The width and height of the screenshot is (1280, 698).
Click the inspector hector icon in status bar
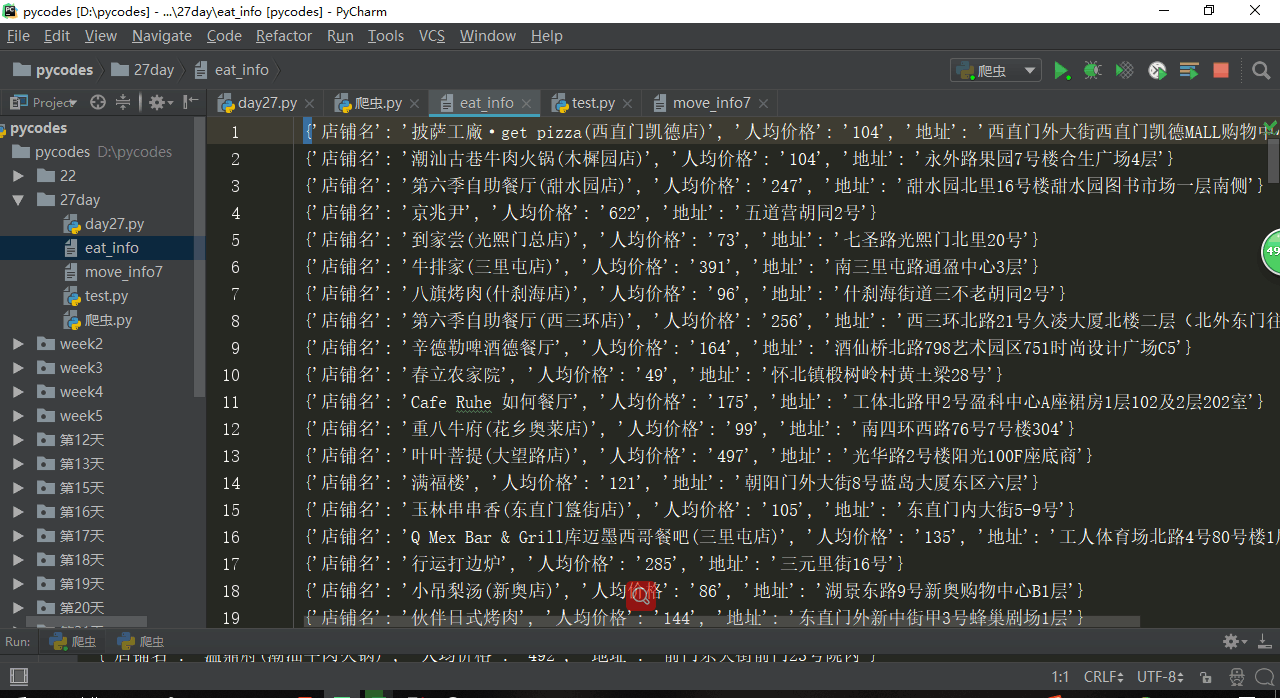1239,677
